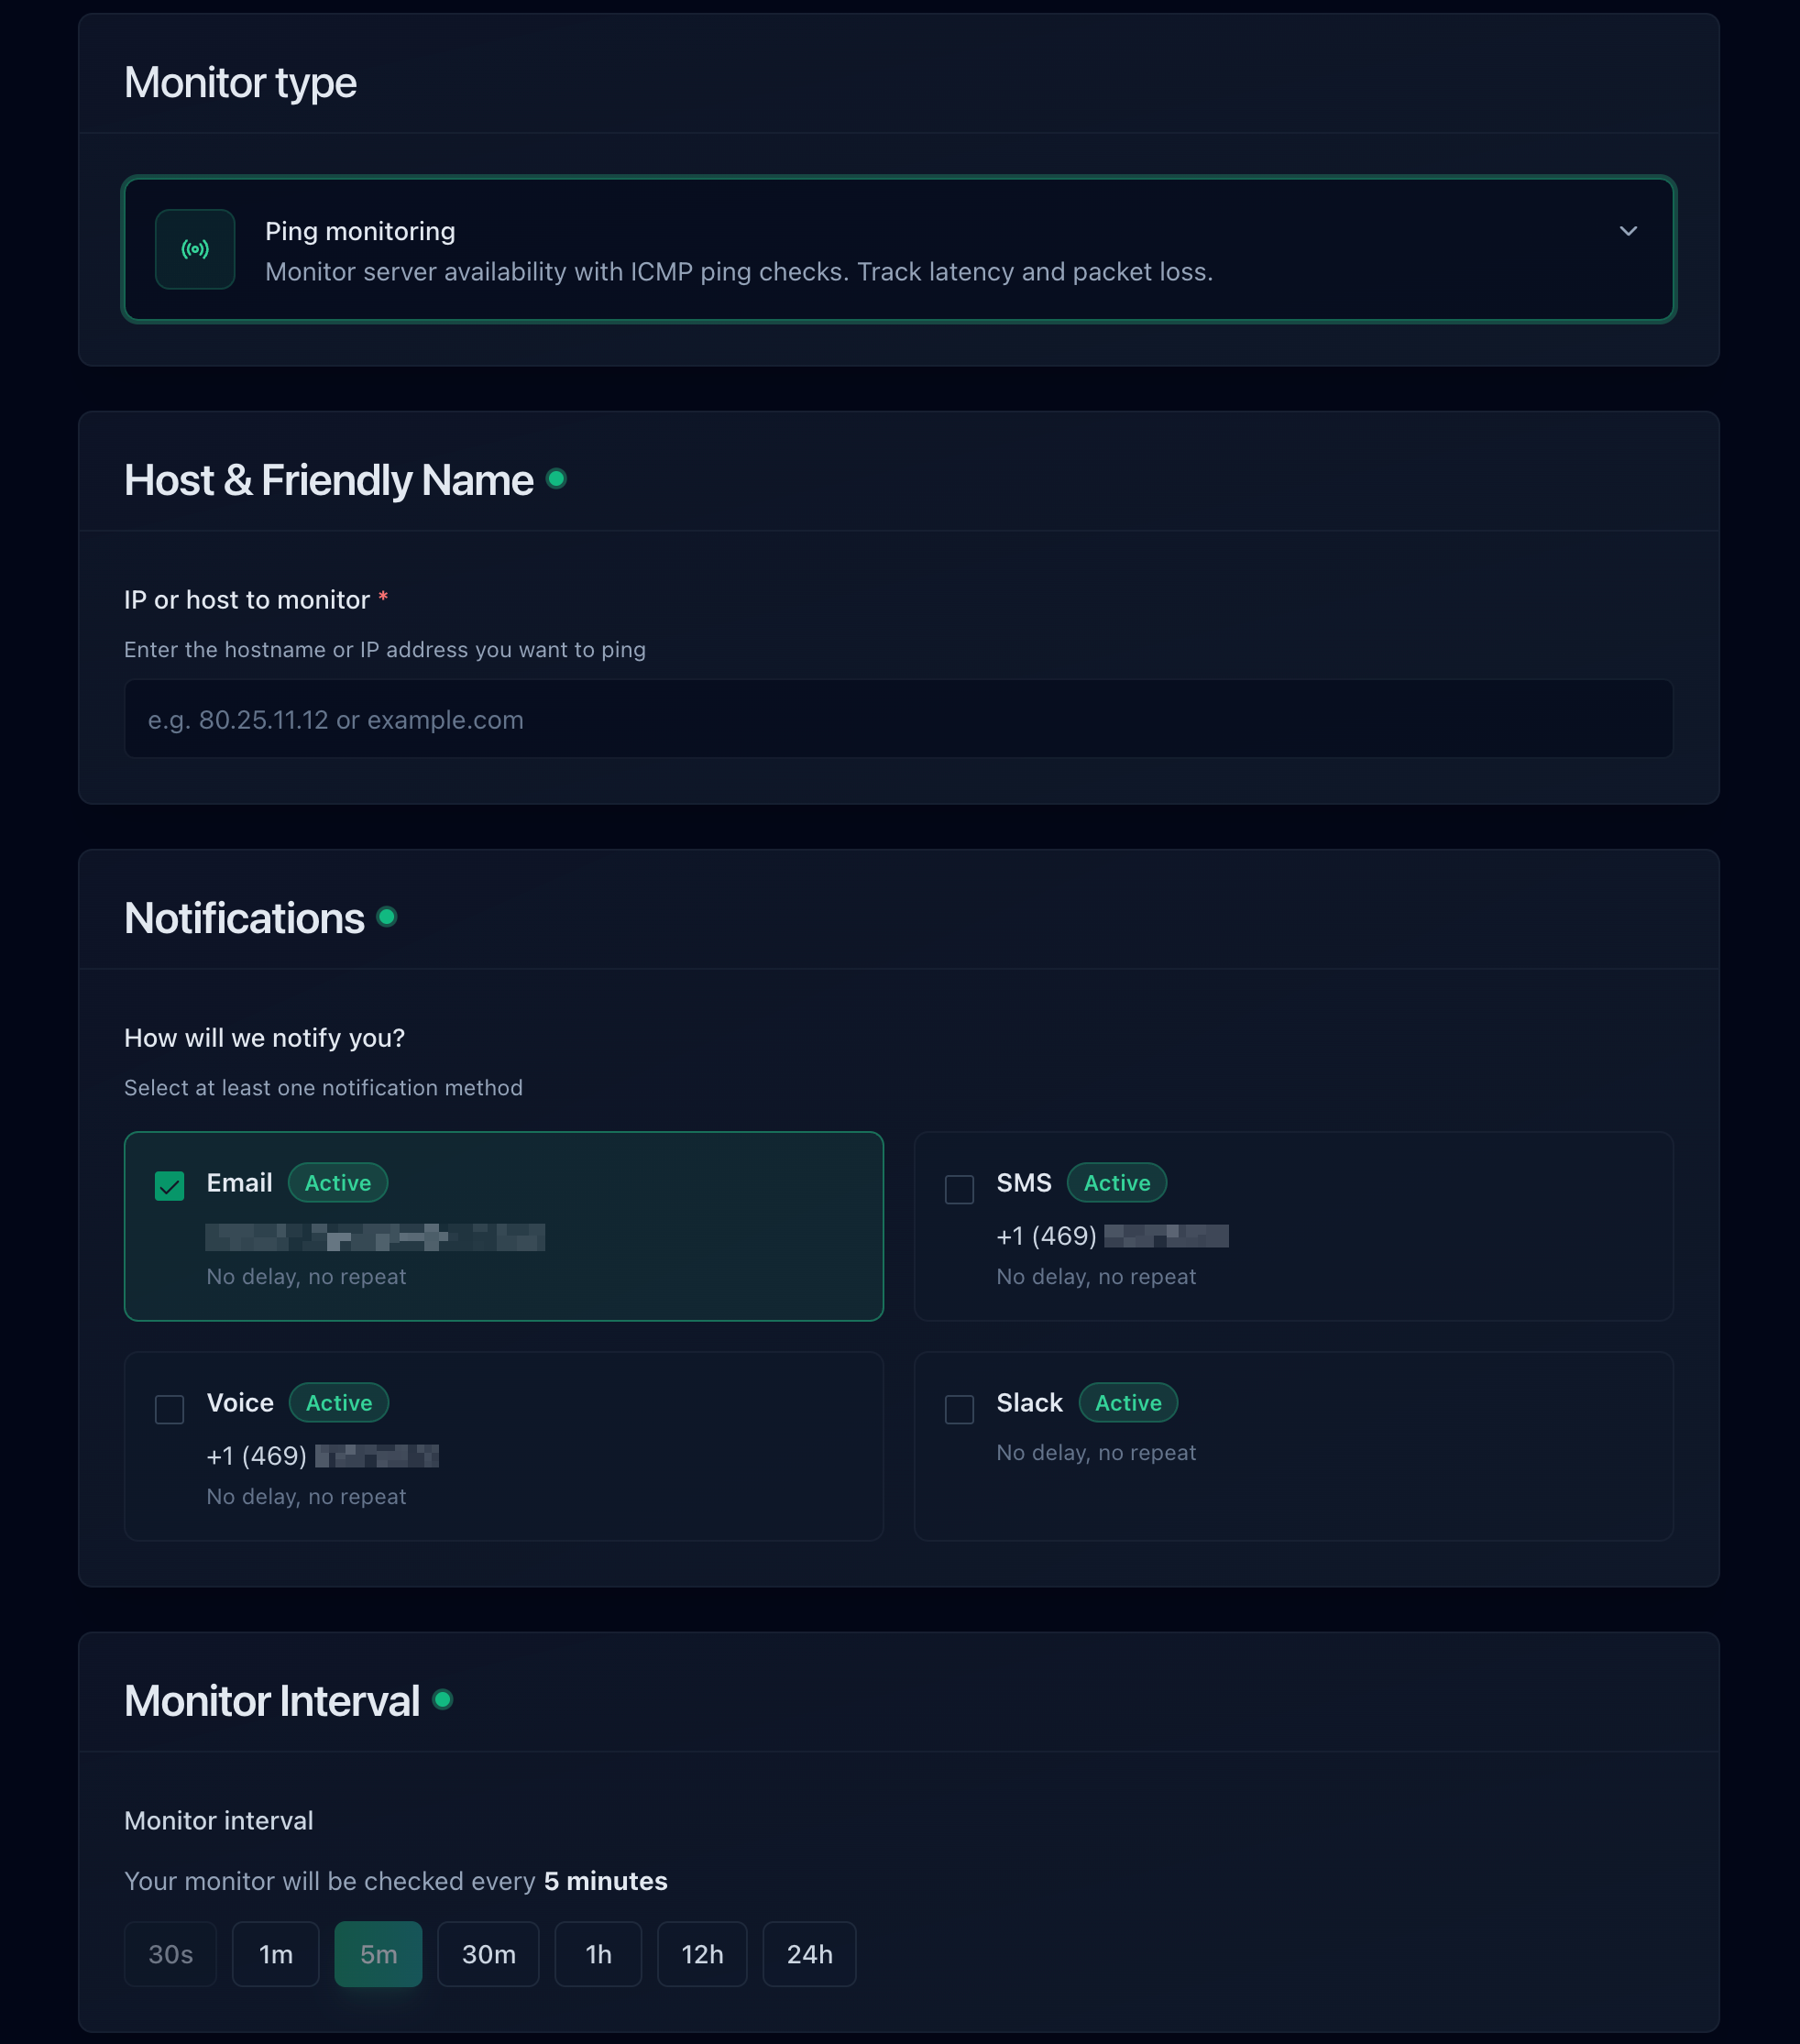Enable SMS notifications
The image size is (1800, 2044).
[959, 1190]
